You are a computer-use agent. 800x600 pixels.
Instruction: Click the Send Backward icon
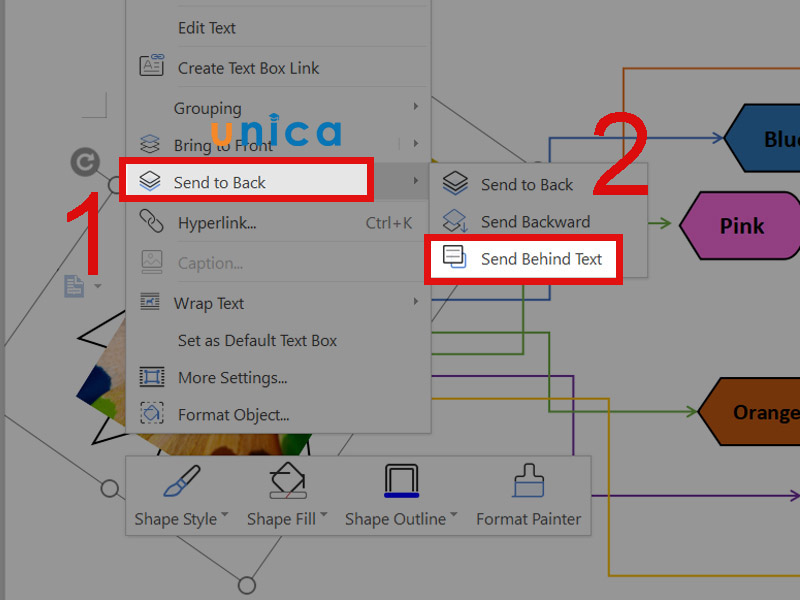coord(454,221)
